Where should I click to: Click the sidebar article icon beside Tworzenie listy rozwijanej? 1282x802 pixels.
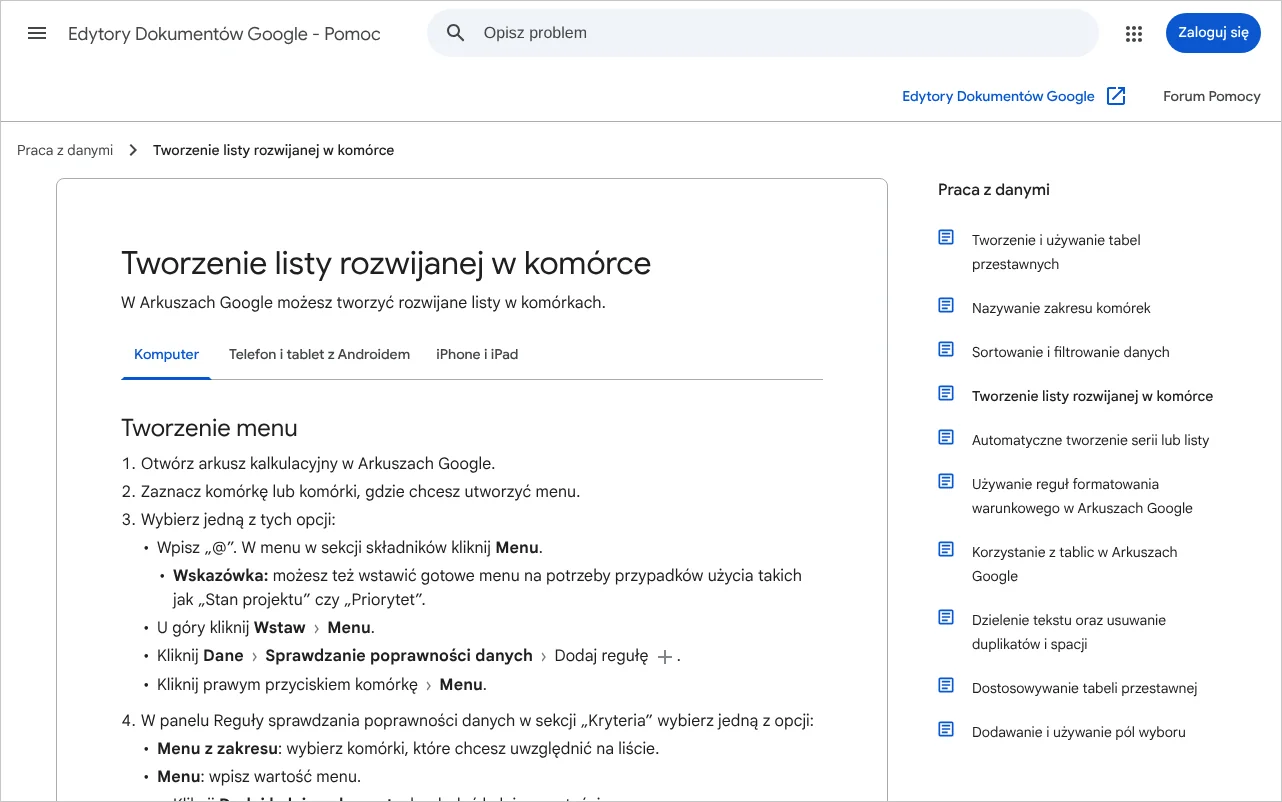pos(946,393)
